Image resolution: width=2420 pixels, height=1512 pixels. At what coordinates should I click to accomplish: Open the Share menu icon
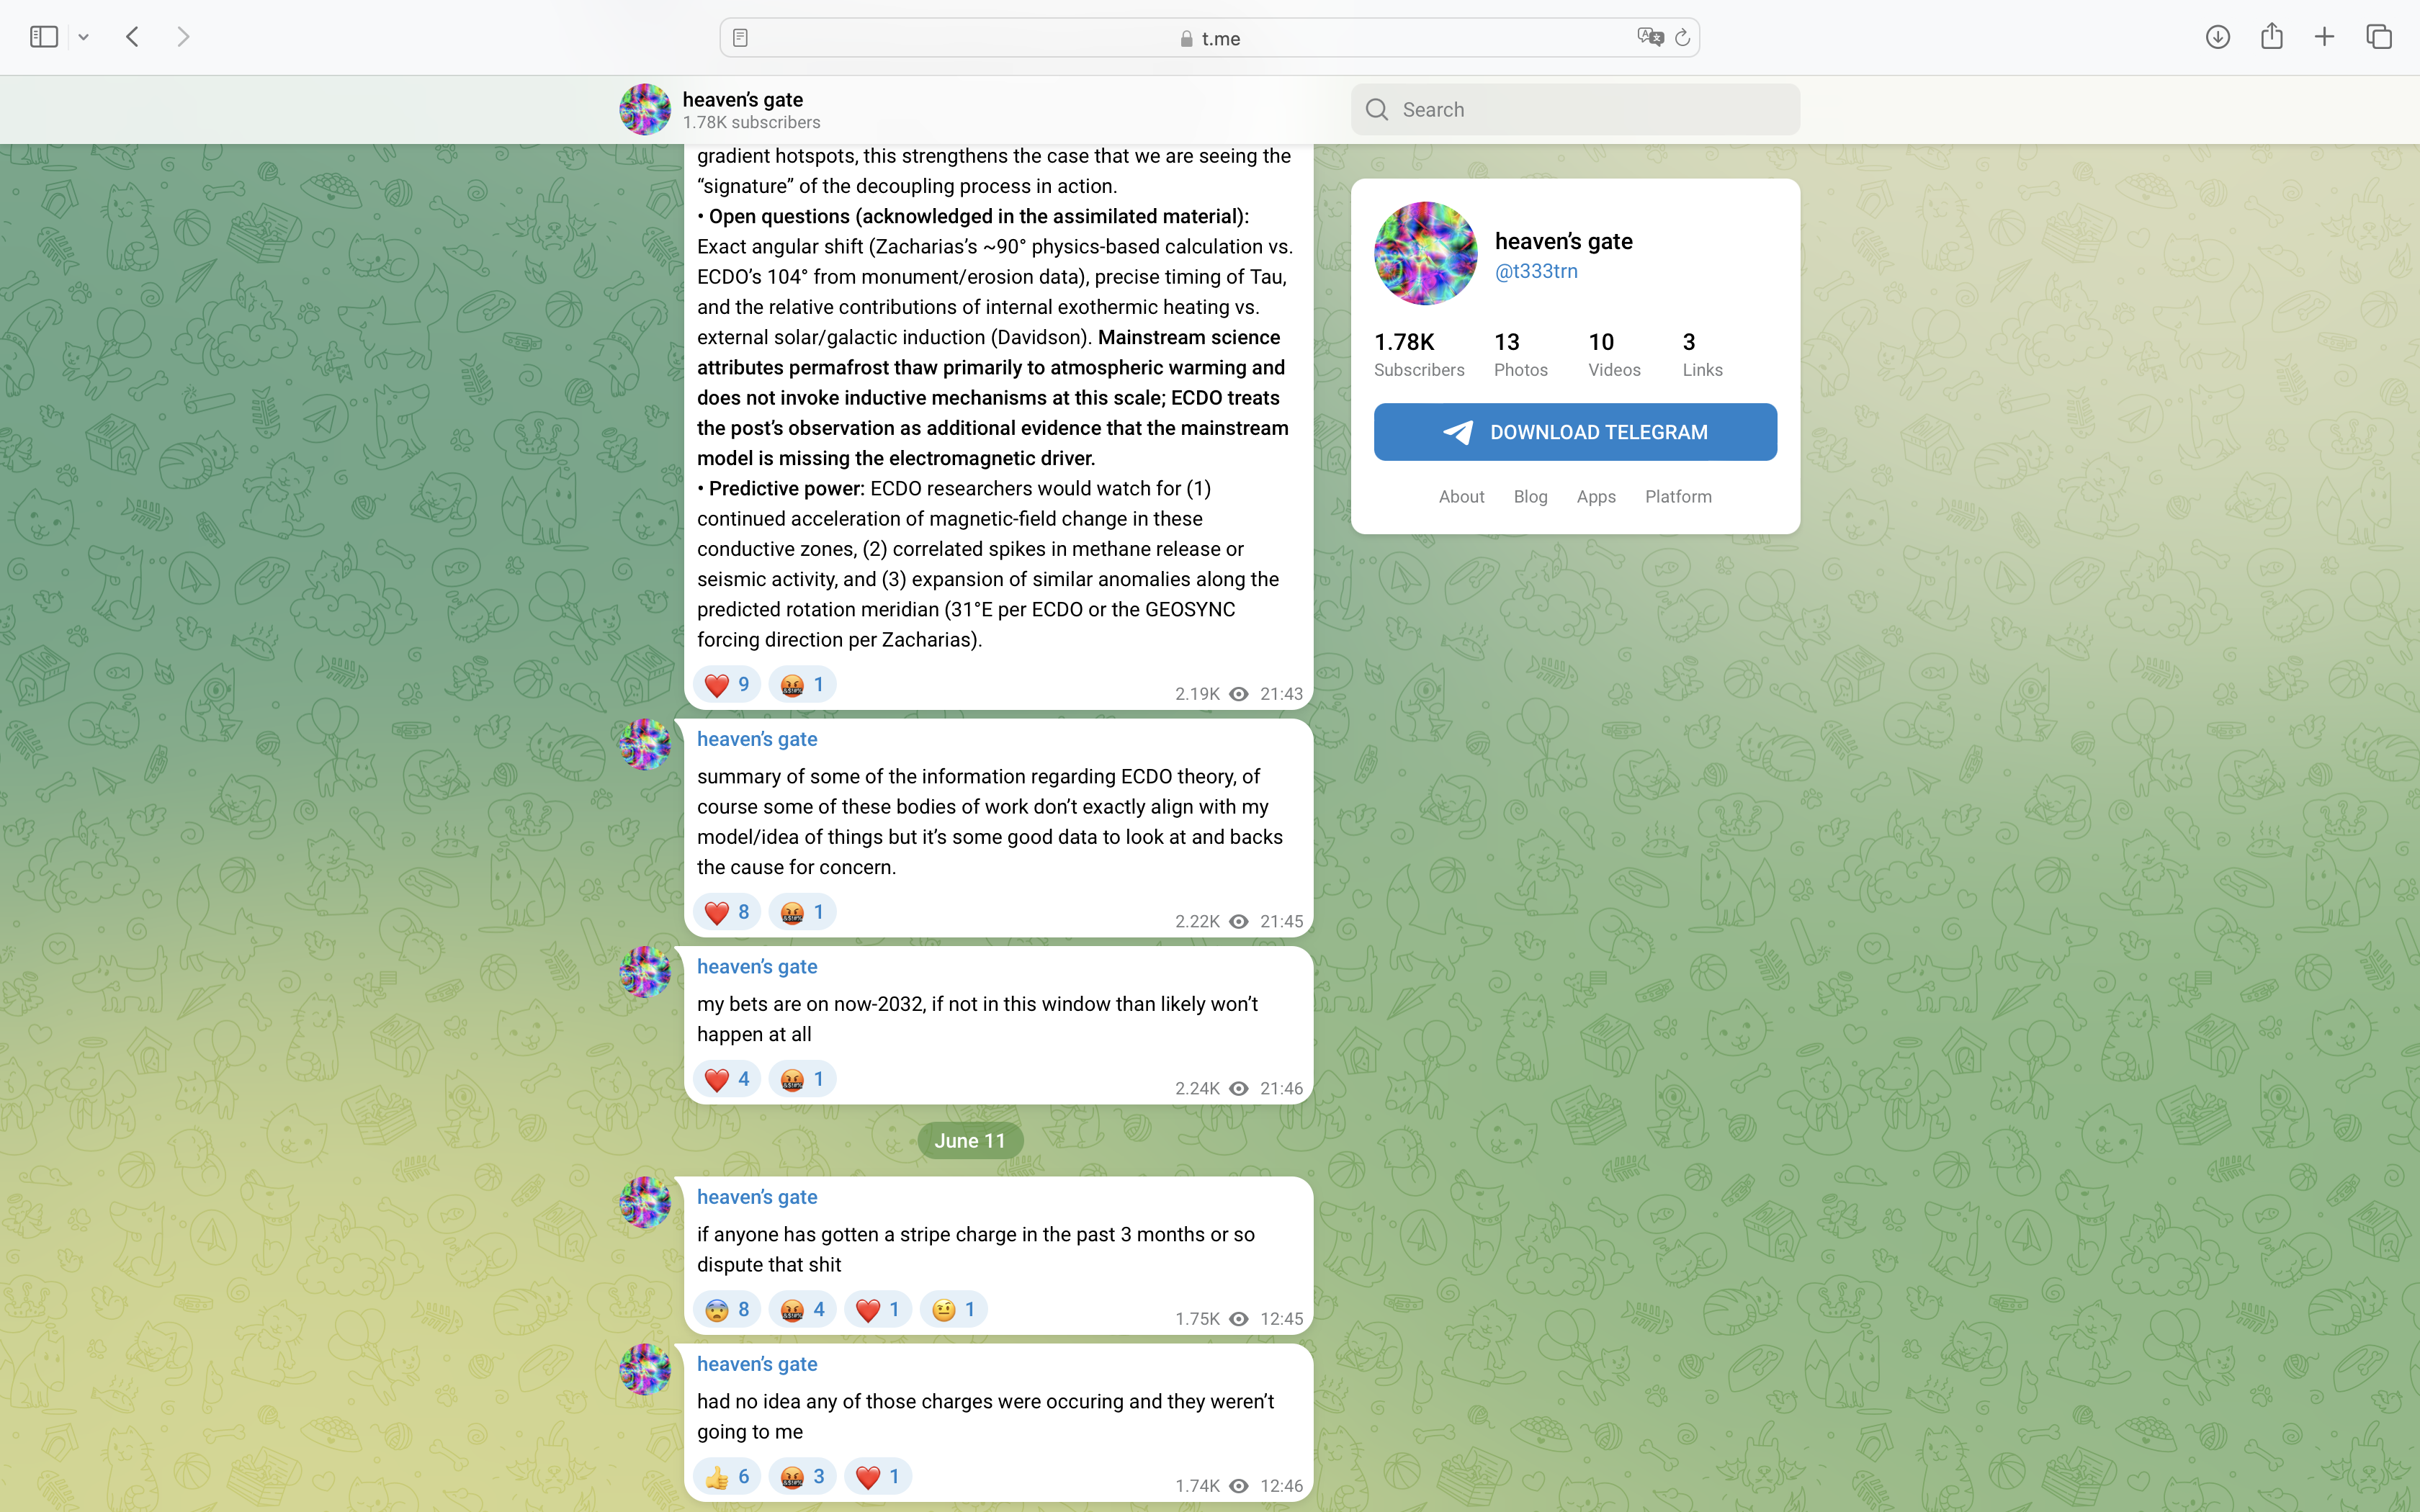[x=2272, y=36]
